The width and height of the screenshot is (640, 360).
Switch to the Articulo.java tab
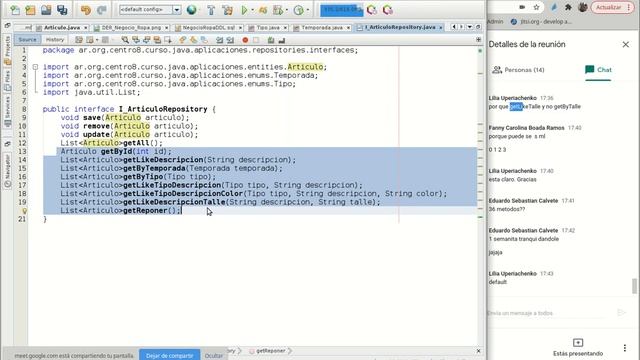pos(62,27)
